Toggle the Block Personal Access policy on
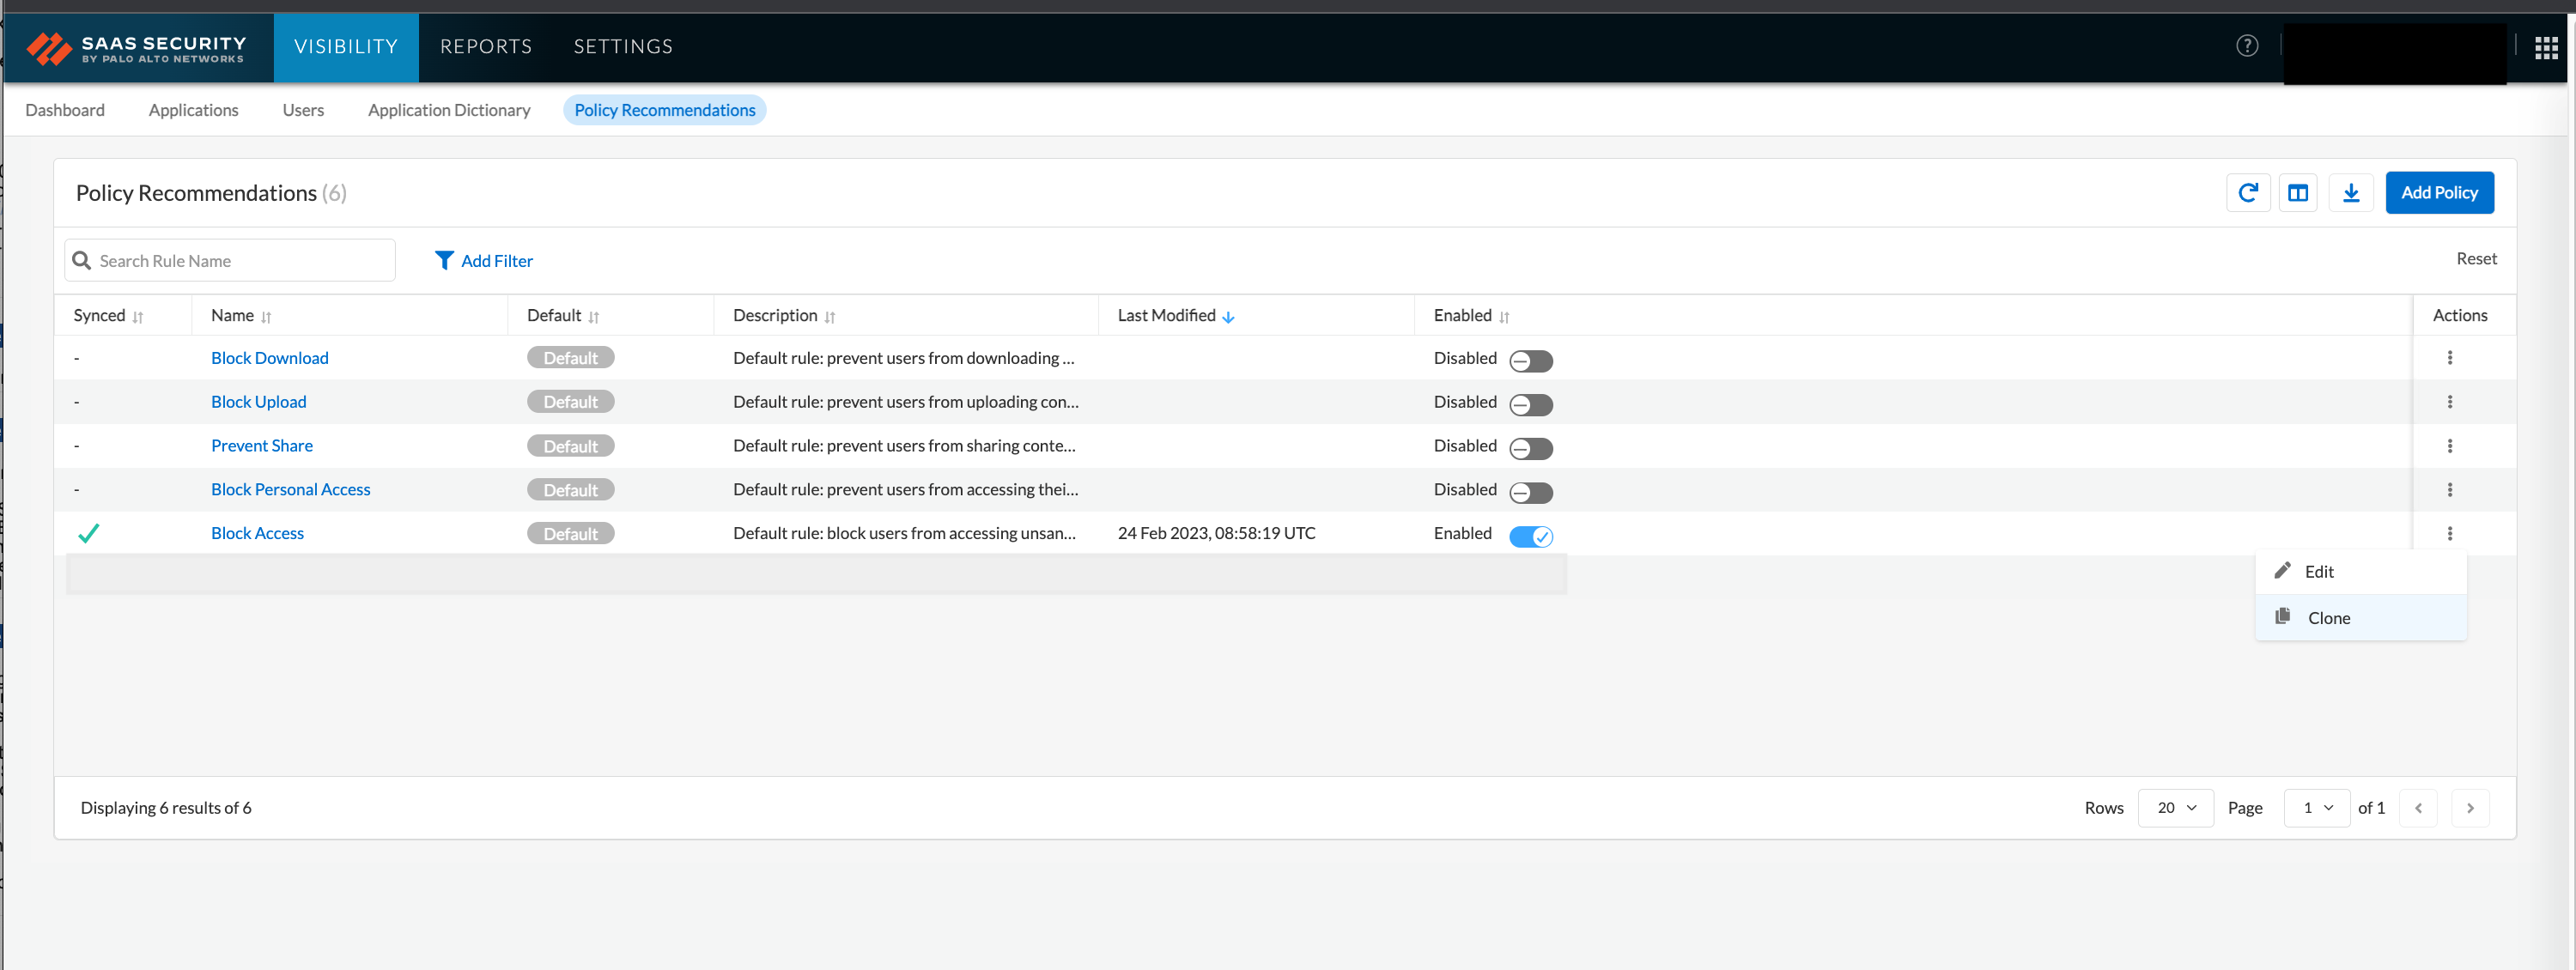The width and height of the screenshot is (2576, 970). pyautogui.click(x=1530, y=493)
